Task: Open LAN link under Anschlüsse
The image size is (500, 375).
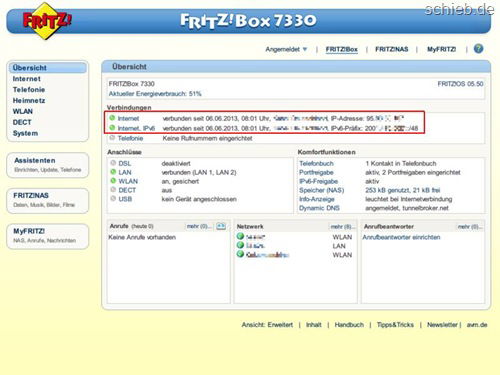Action: (x=125, y=172)
